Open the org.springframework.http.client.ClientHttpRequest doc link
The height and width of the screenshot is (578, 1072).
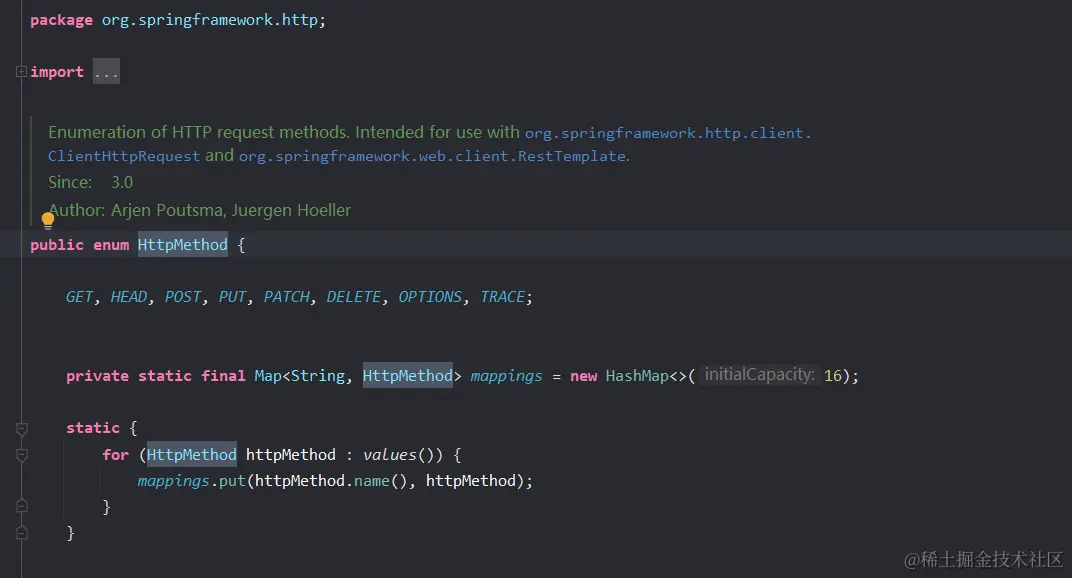[429, 144]
